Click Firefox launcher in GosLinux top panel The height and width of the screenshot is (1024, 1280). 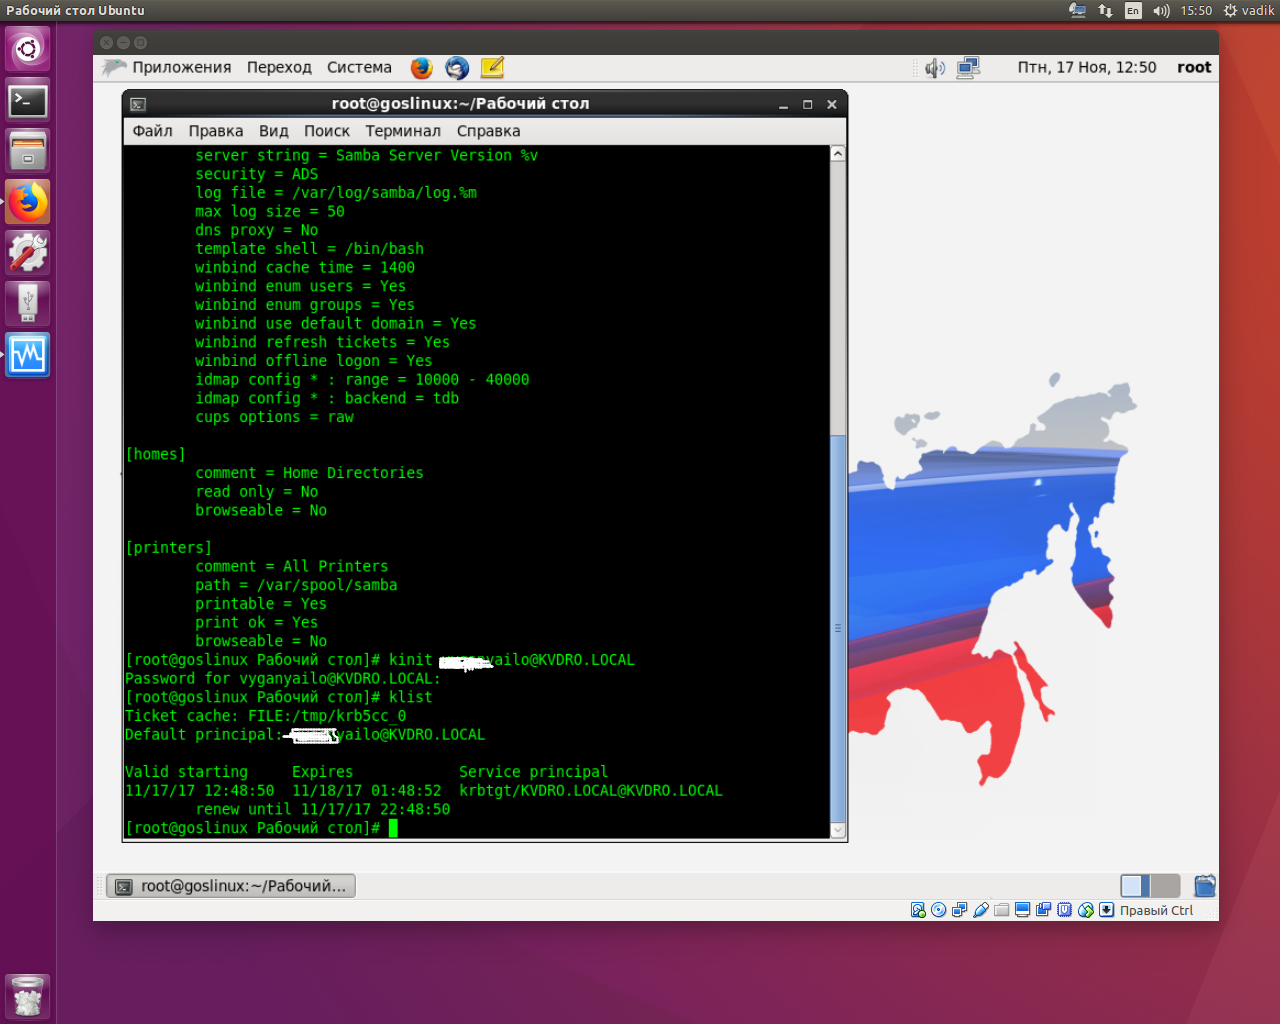pyautogui.click(x=422, y=68)
